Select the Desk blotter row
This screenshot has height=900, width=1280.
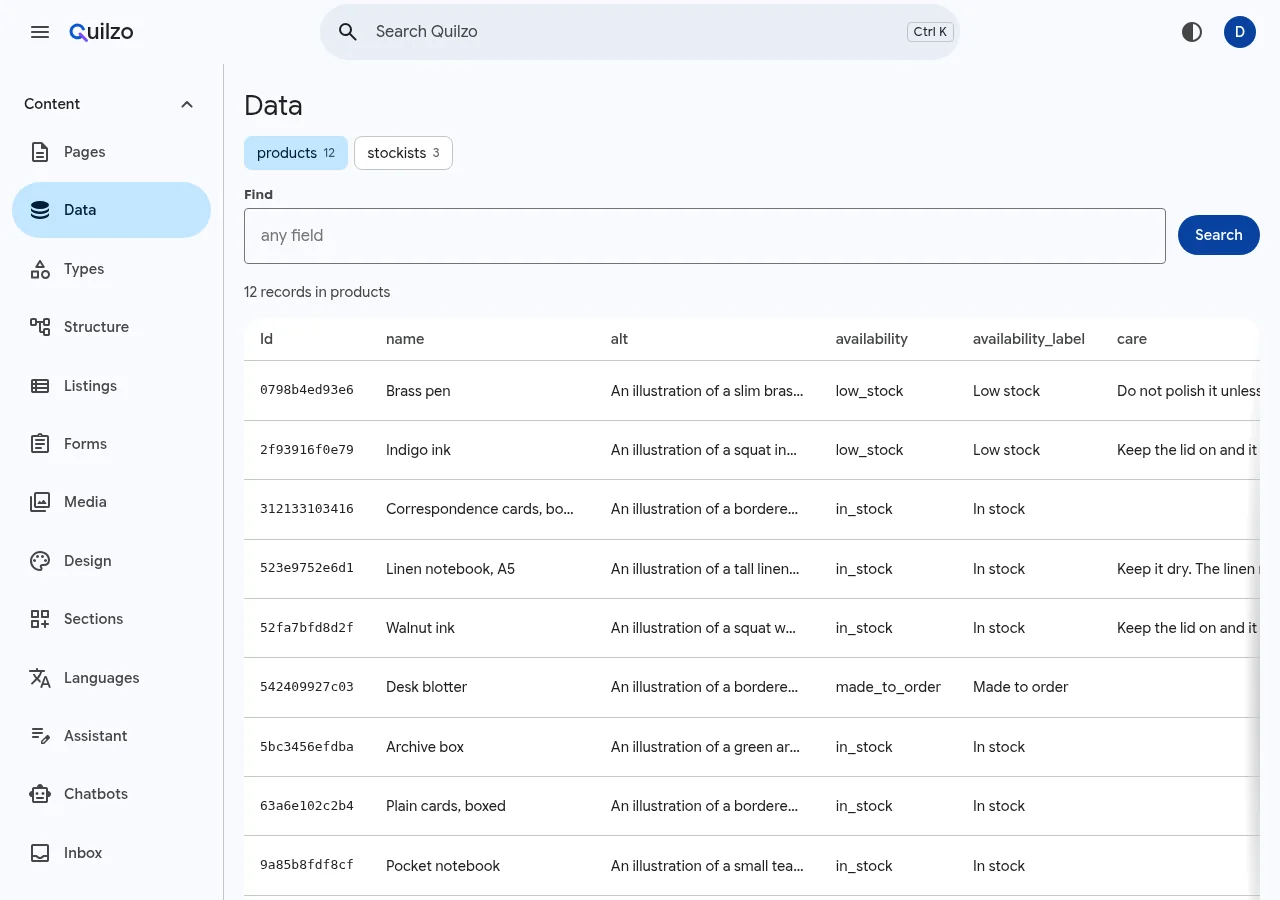pos(752,687)
